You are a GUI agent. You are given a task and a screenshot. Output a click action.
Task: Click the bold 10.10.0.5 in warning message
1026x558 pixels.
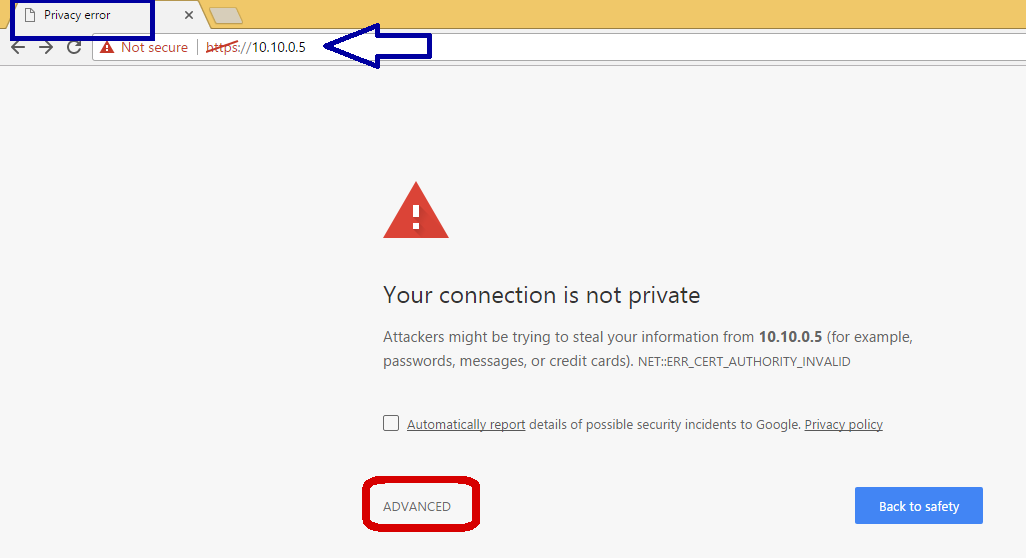click(790, 337)
